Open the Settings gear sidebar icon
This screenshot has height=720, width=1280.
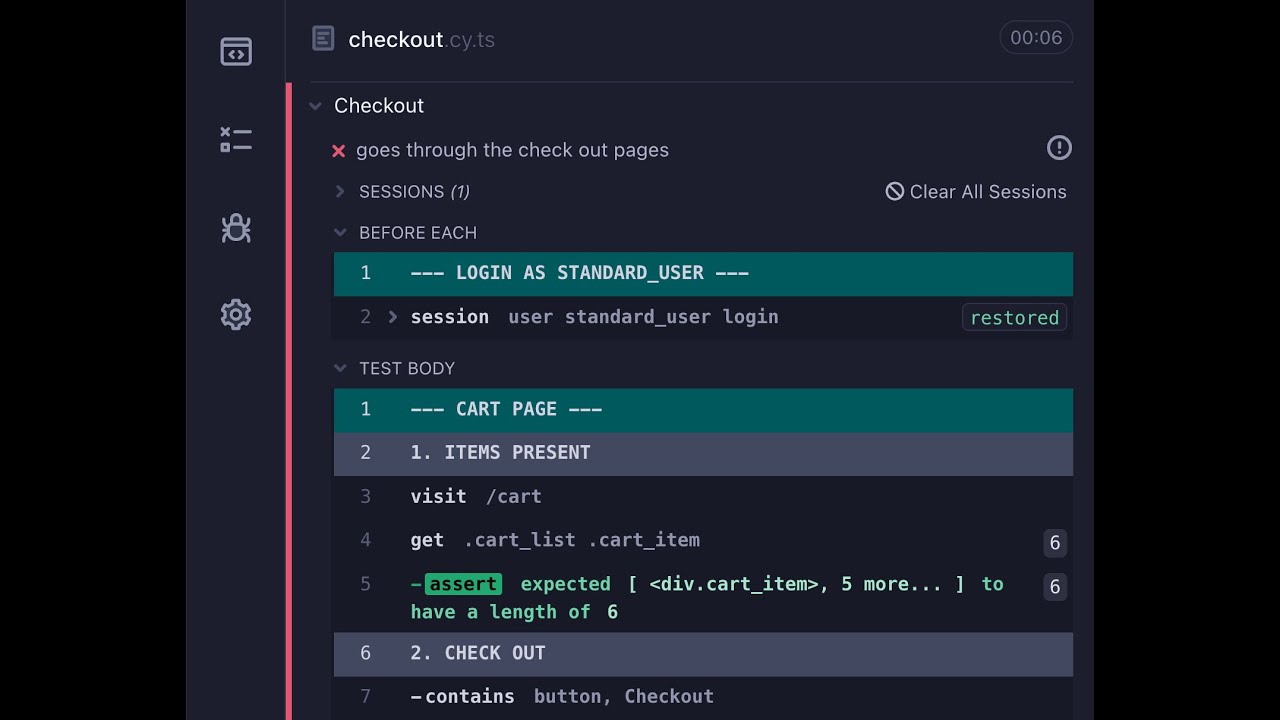coord(236,315)
